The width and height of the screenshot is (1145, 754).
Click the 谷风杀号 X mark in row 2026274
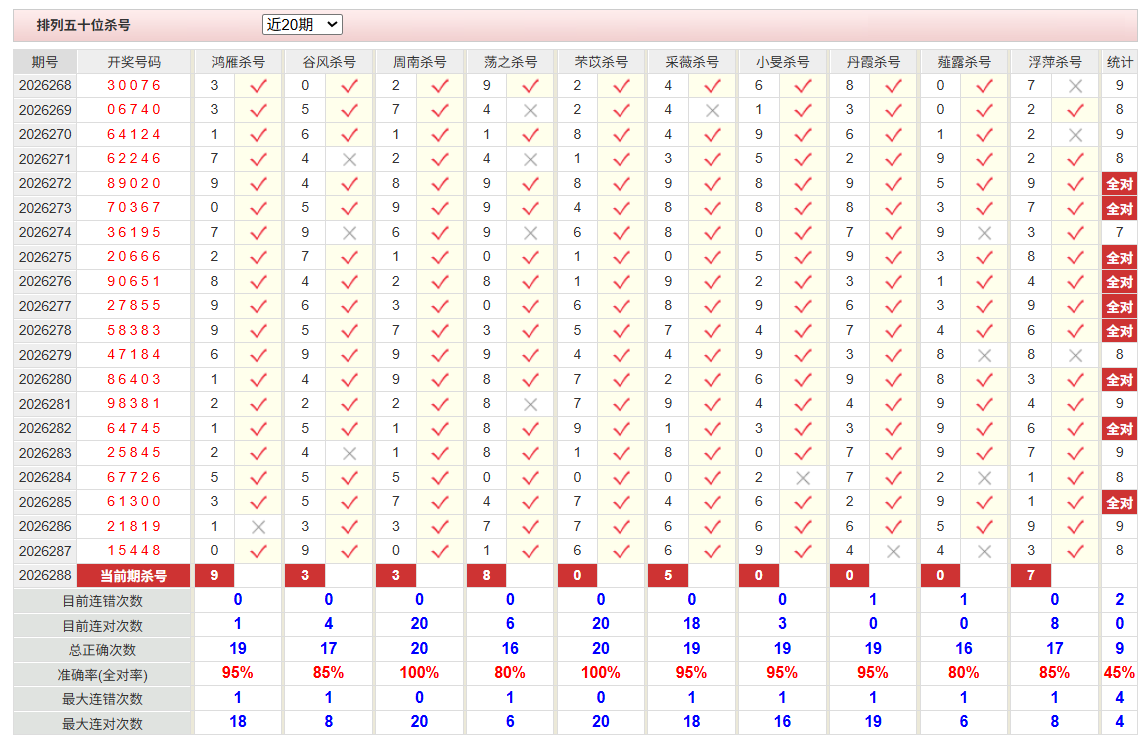(349, 233)
